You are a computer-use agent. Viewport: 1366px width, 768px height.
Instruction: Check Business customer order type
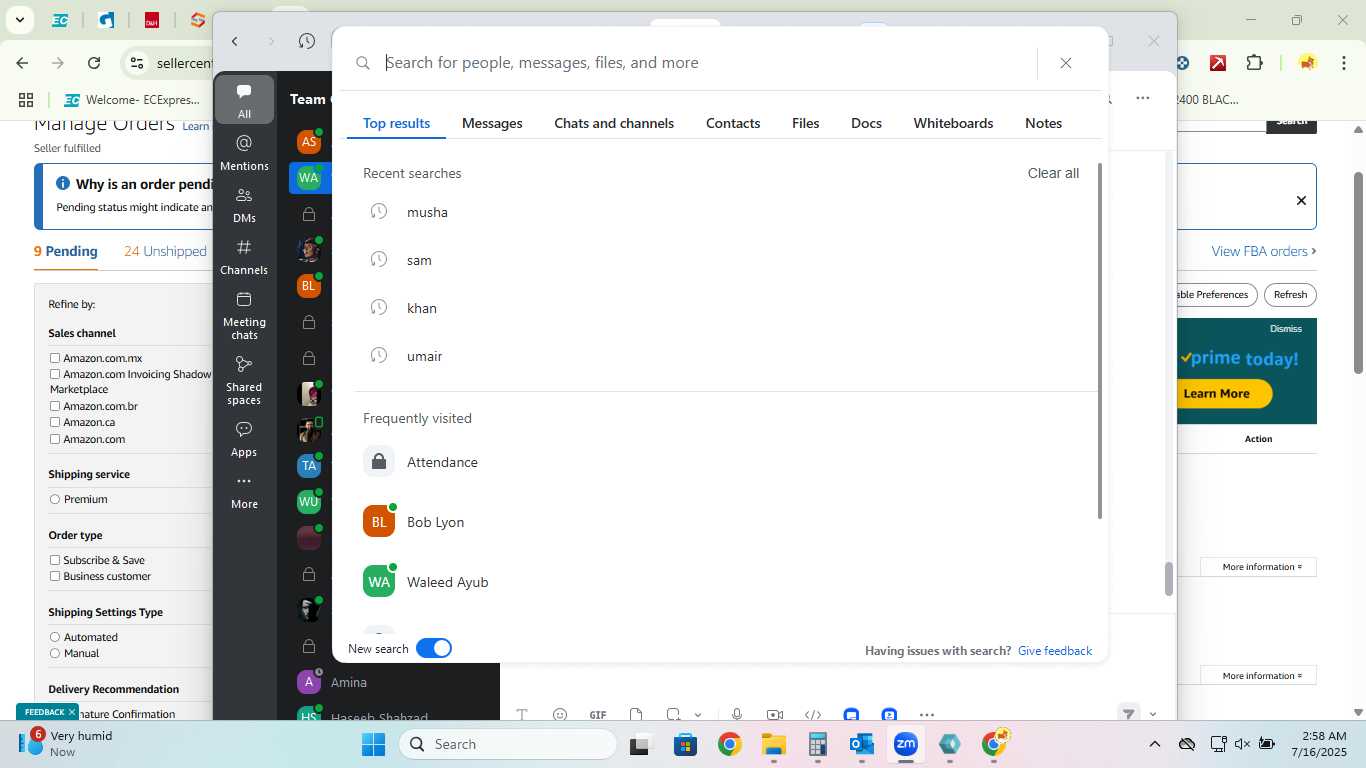55,576
